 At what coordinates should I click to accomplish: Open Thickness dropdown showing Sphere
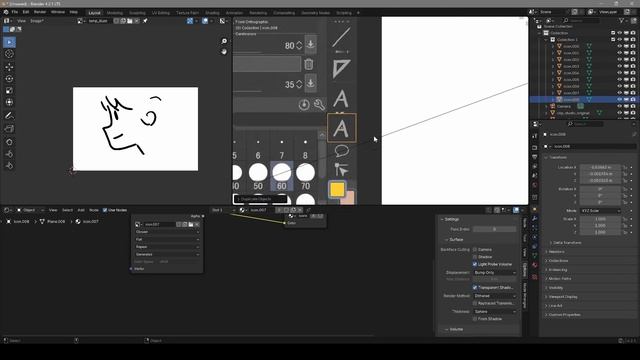495,311
